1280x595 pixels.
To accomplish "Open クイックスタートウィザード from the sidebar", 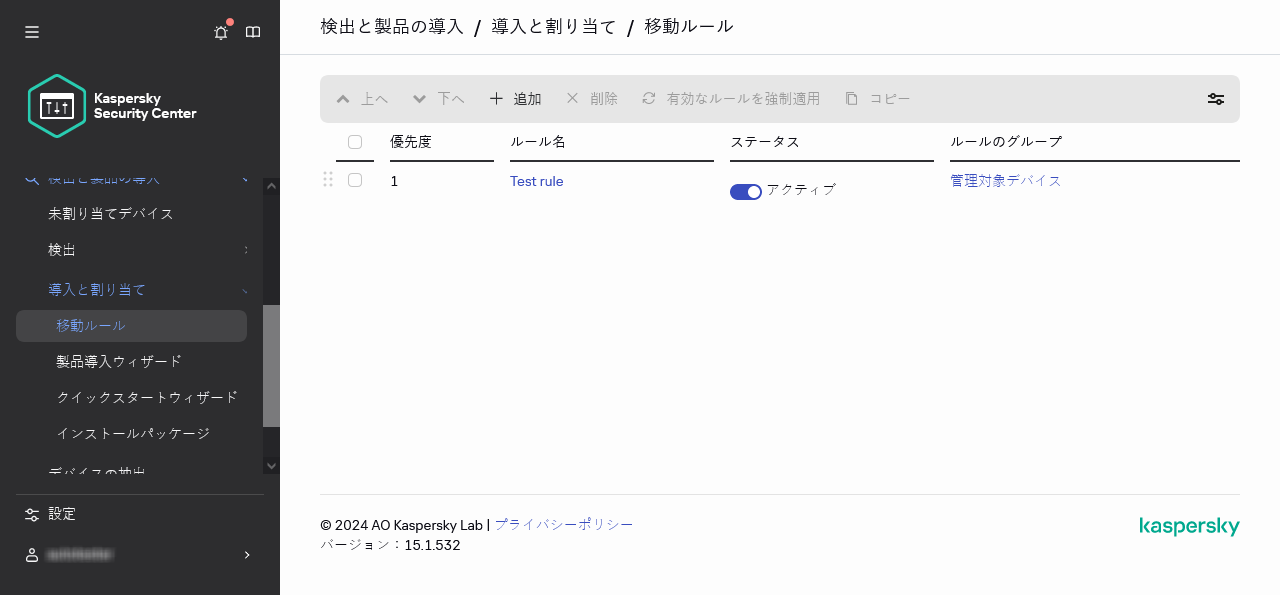I will coord(147,397).
